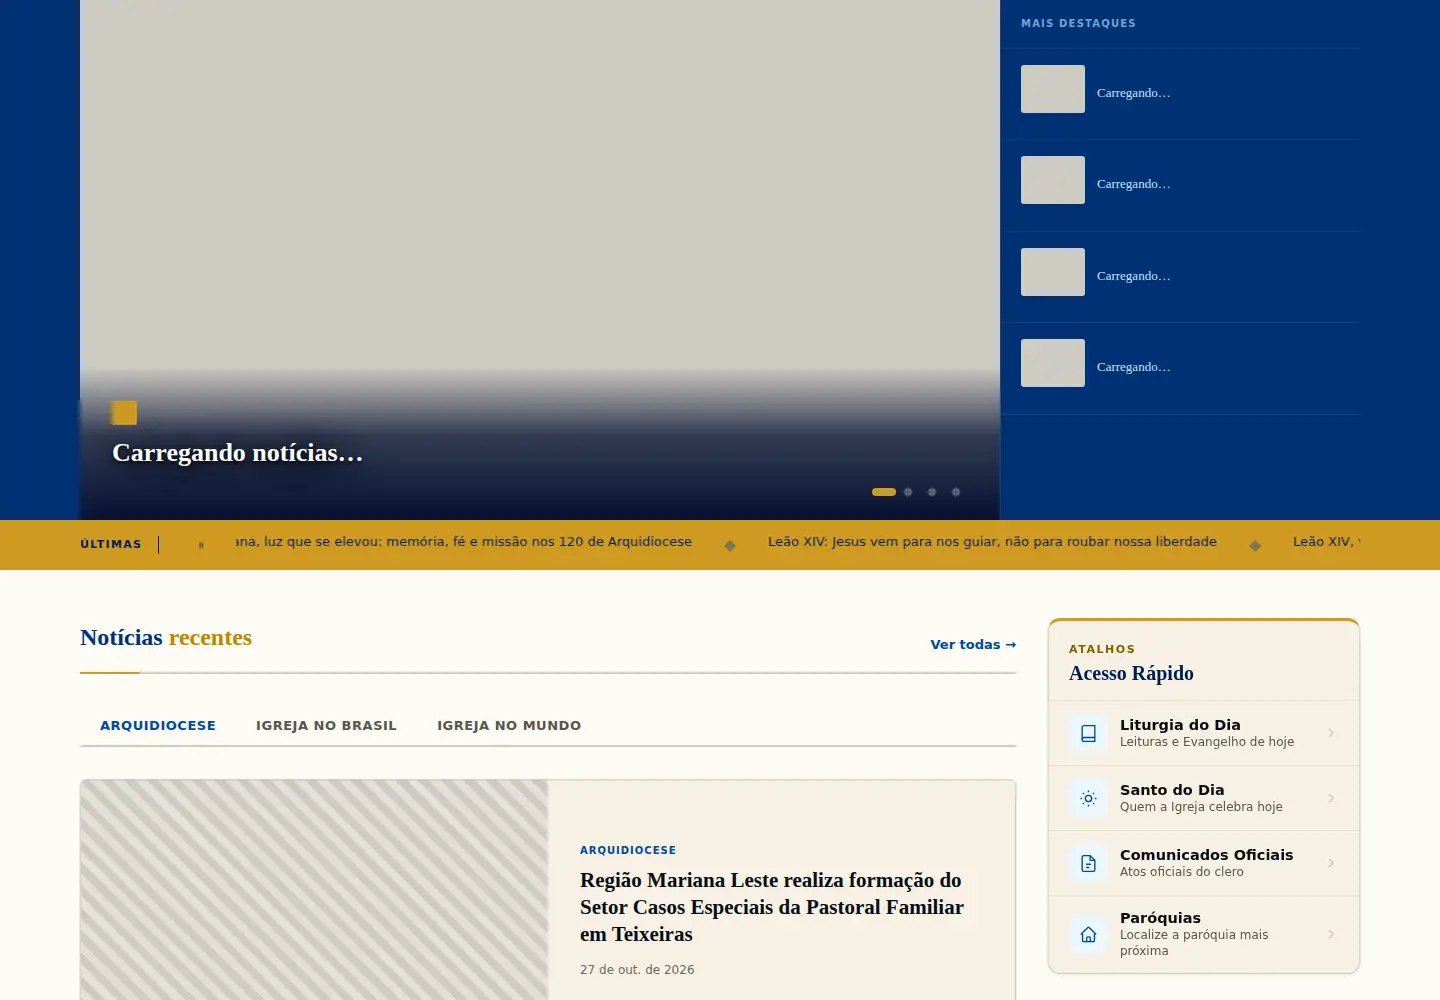Click the 'Localize a paróquia mais próxima' text
The height and width of the screenshot is (1000, 1440).
pyautogui.click(x=1194, y=943)
